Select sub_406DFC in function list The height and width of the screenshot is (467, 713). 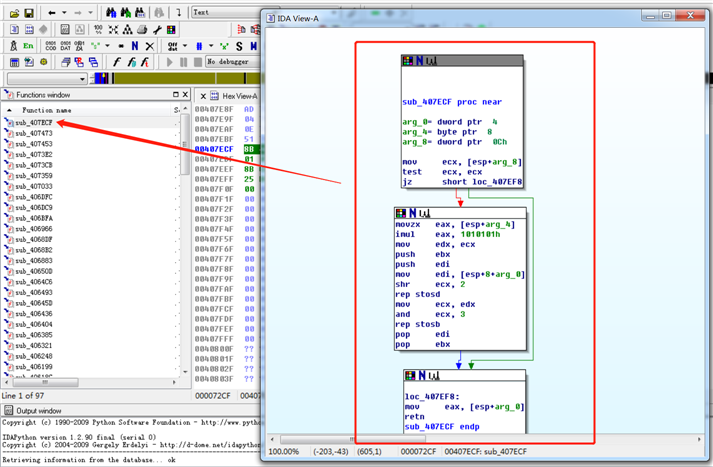coord(34,197)
